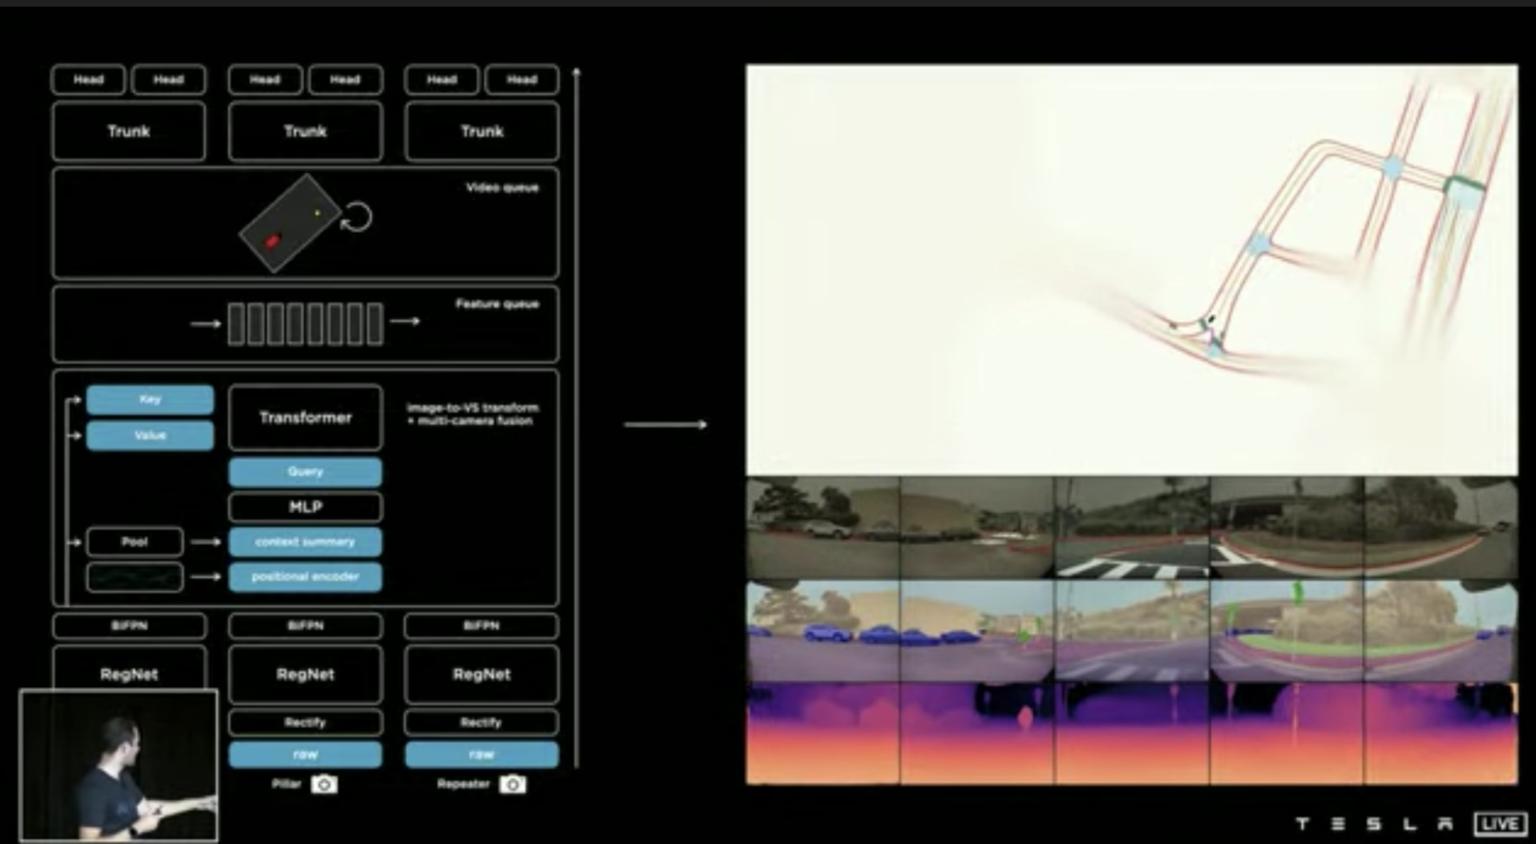Click the MLP block
1536x844 pixels.
[x=305, y=507]
